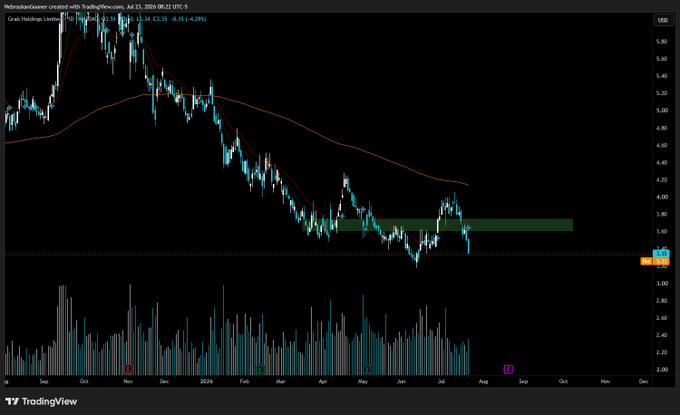Click the snapshot attribution header text

(x=96, y=7)
